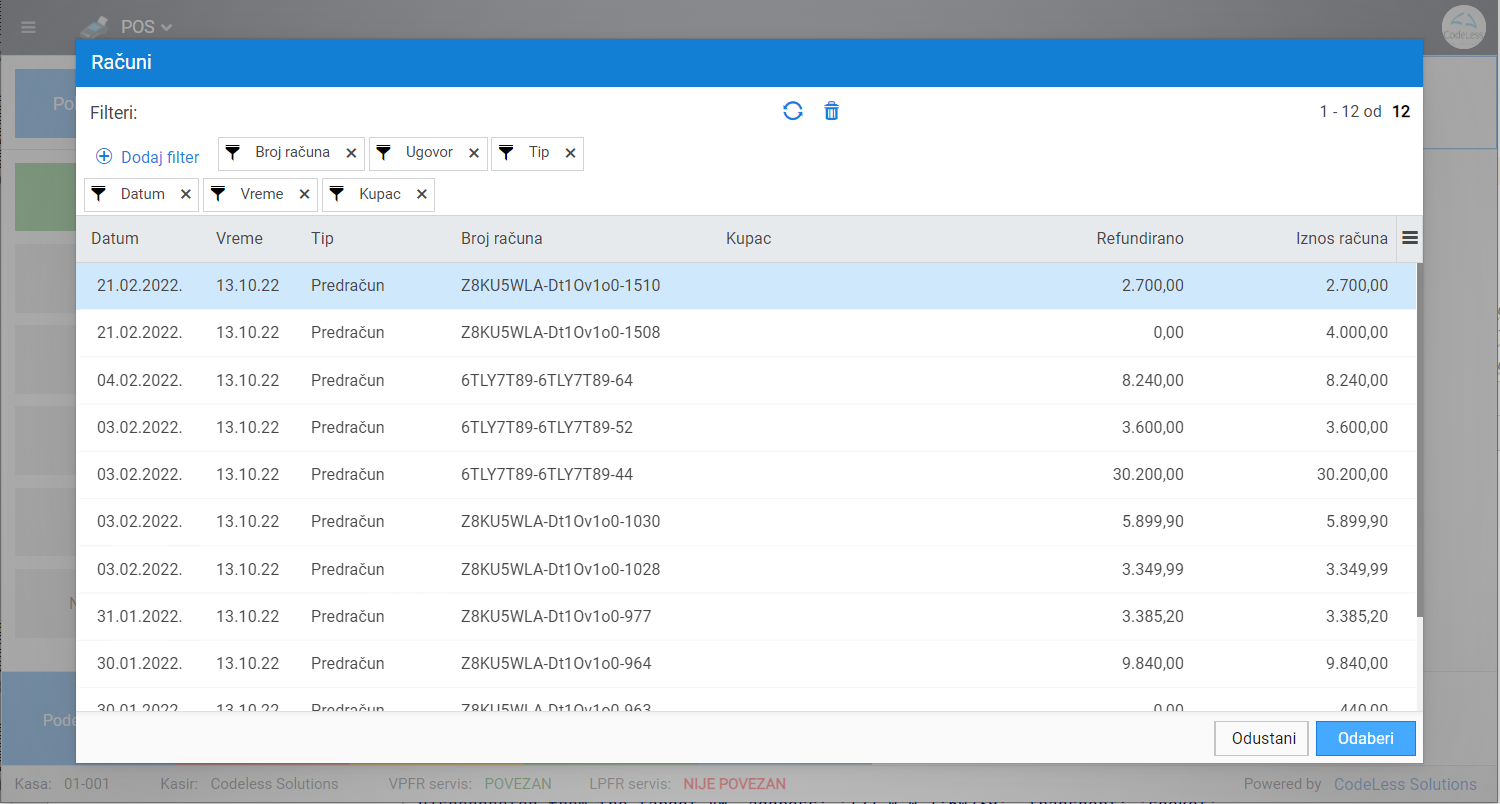The height and width of the screenshot is (804, 1500).
Task: Expand the POS dropdown in header
Action: [x=146, y=27]
